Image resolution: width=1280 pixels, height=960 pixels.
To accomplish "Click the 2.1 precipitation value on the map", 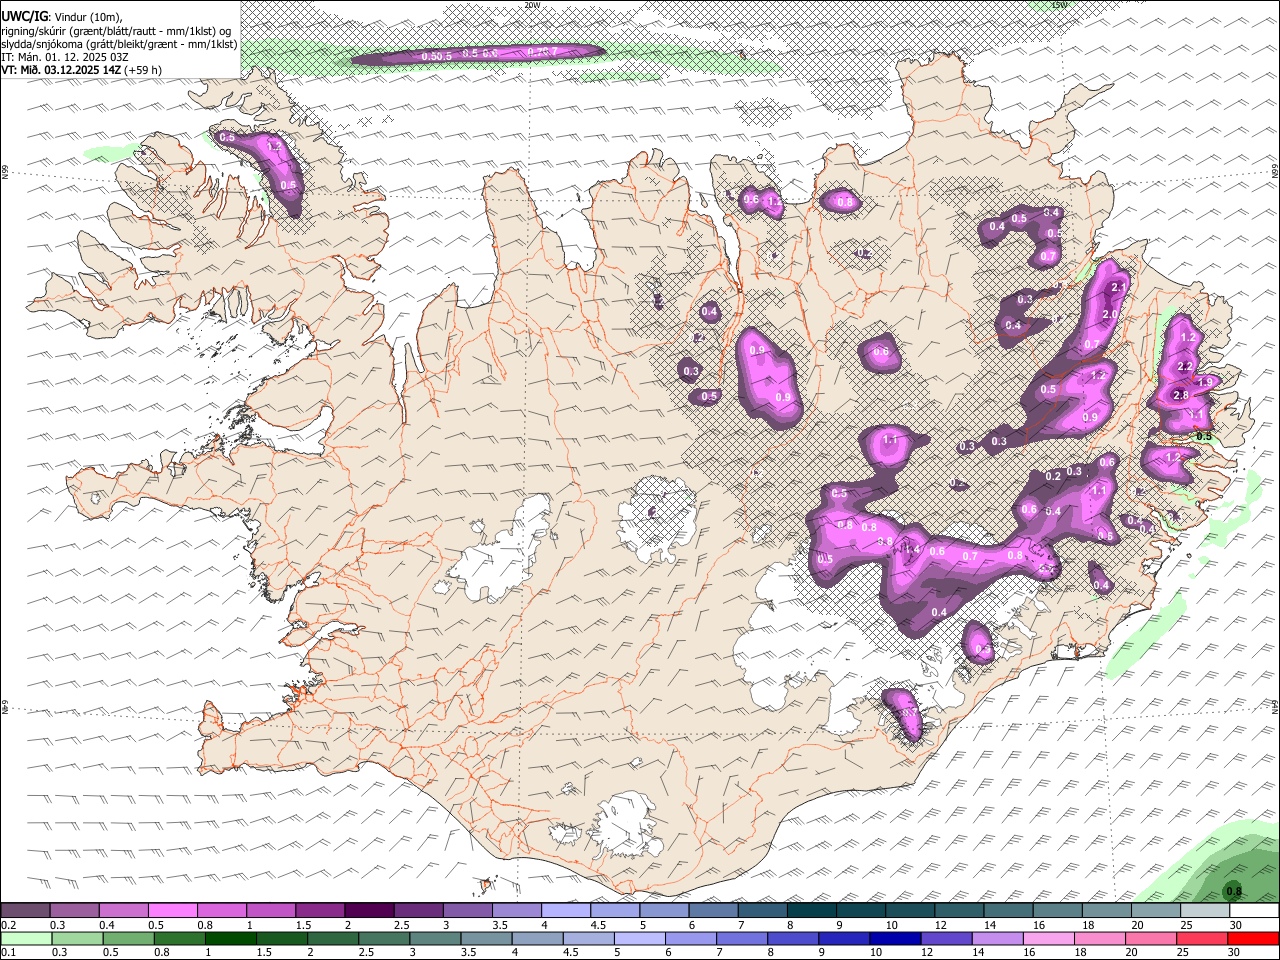I will pos(1119,288).
